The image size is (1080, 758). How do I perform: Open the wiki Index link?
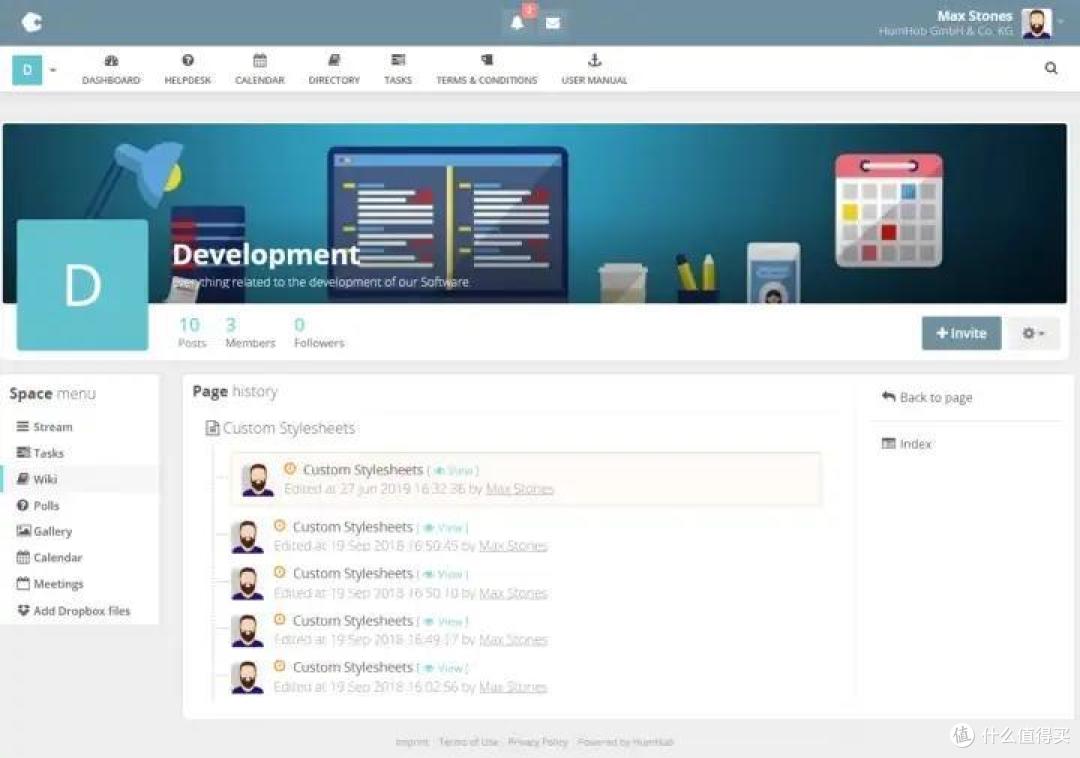[x=906, y=444]
